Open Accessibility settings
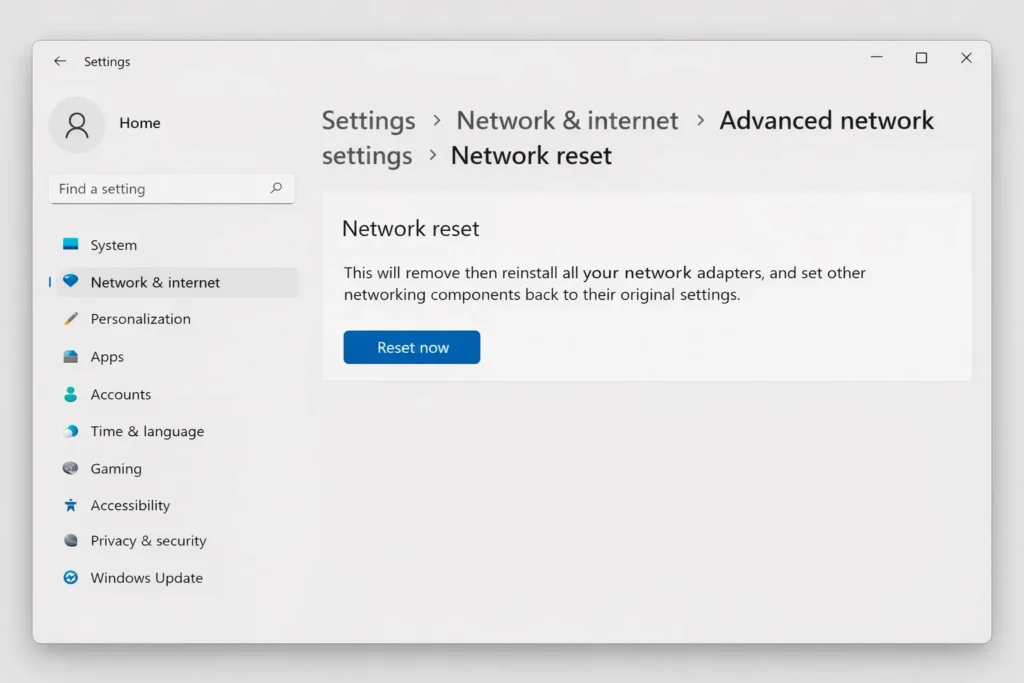1024x683 pixels. [129, 505]
